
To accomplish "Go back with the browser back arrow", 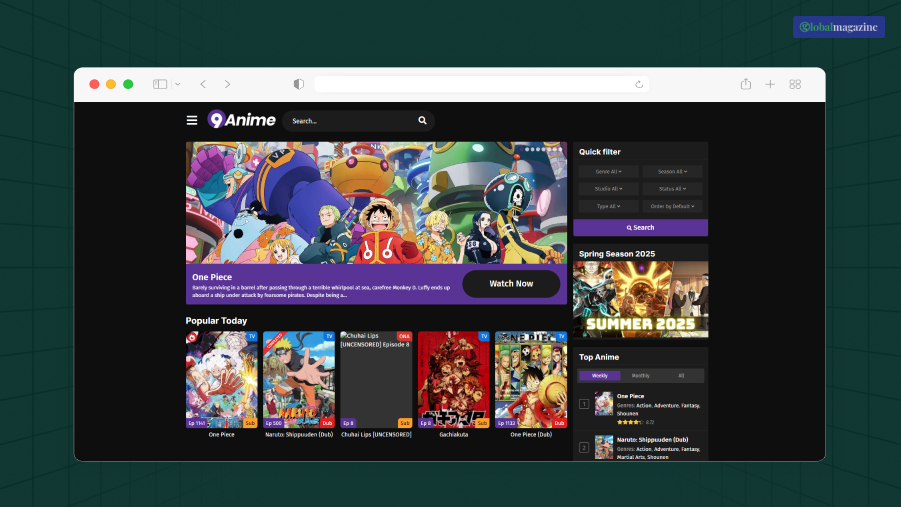I will tap(203, 84).
